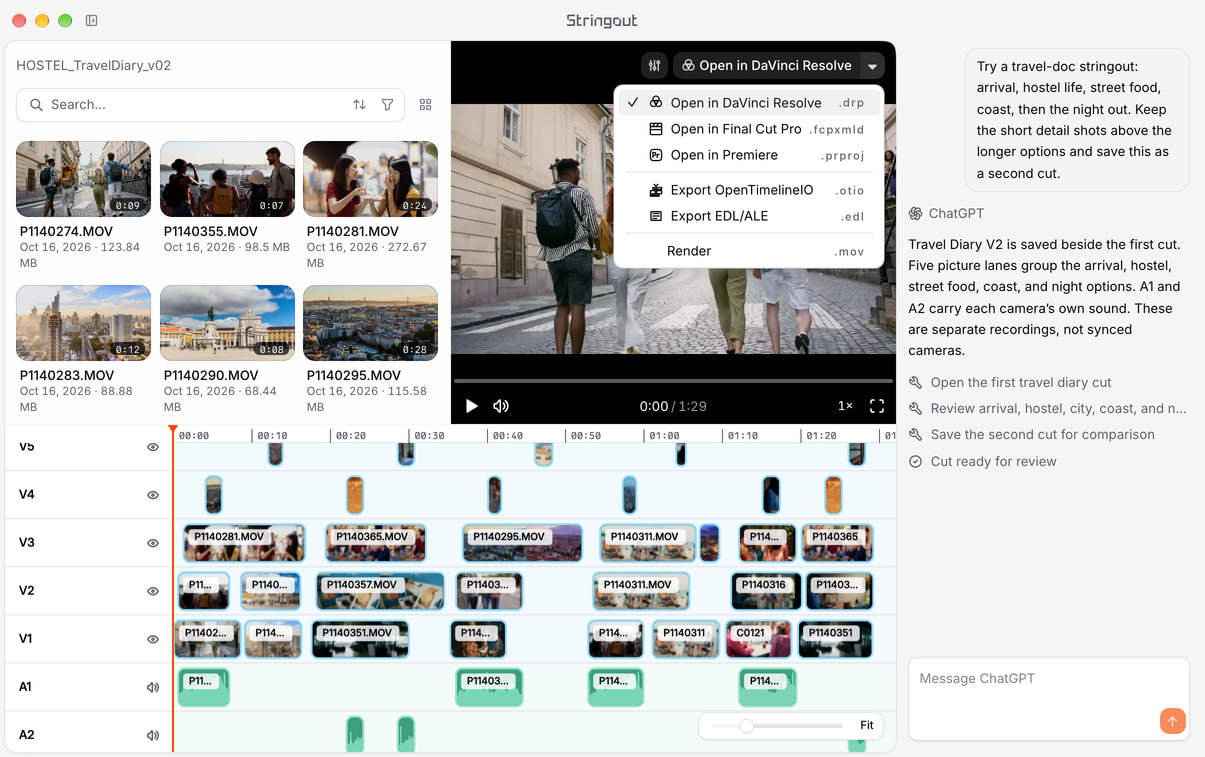Expand 'Open the first travel diary cut' step
The height and width of the screenshot is (757, 1205).
1020,382
